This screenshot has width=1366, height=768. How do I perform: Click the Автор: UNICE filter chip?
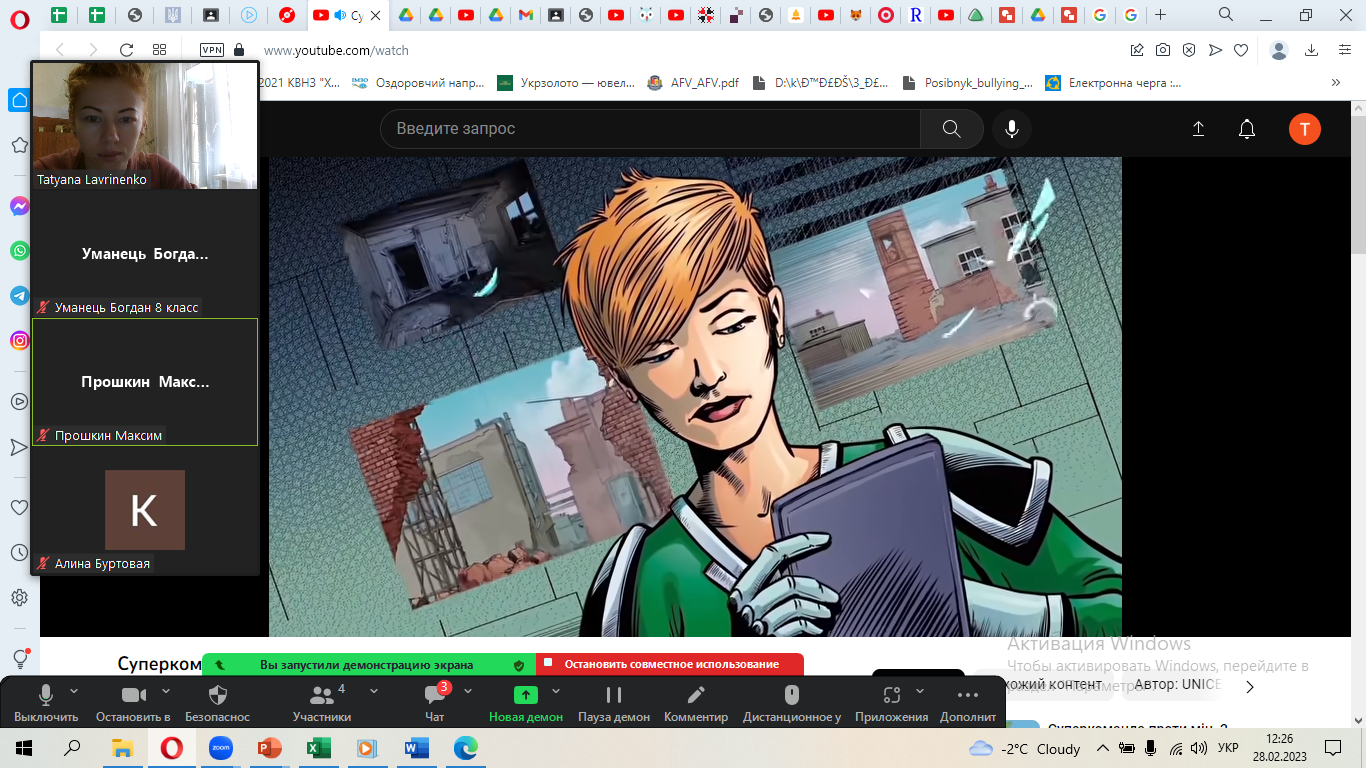[1177, 685]
